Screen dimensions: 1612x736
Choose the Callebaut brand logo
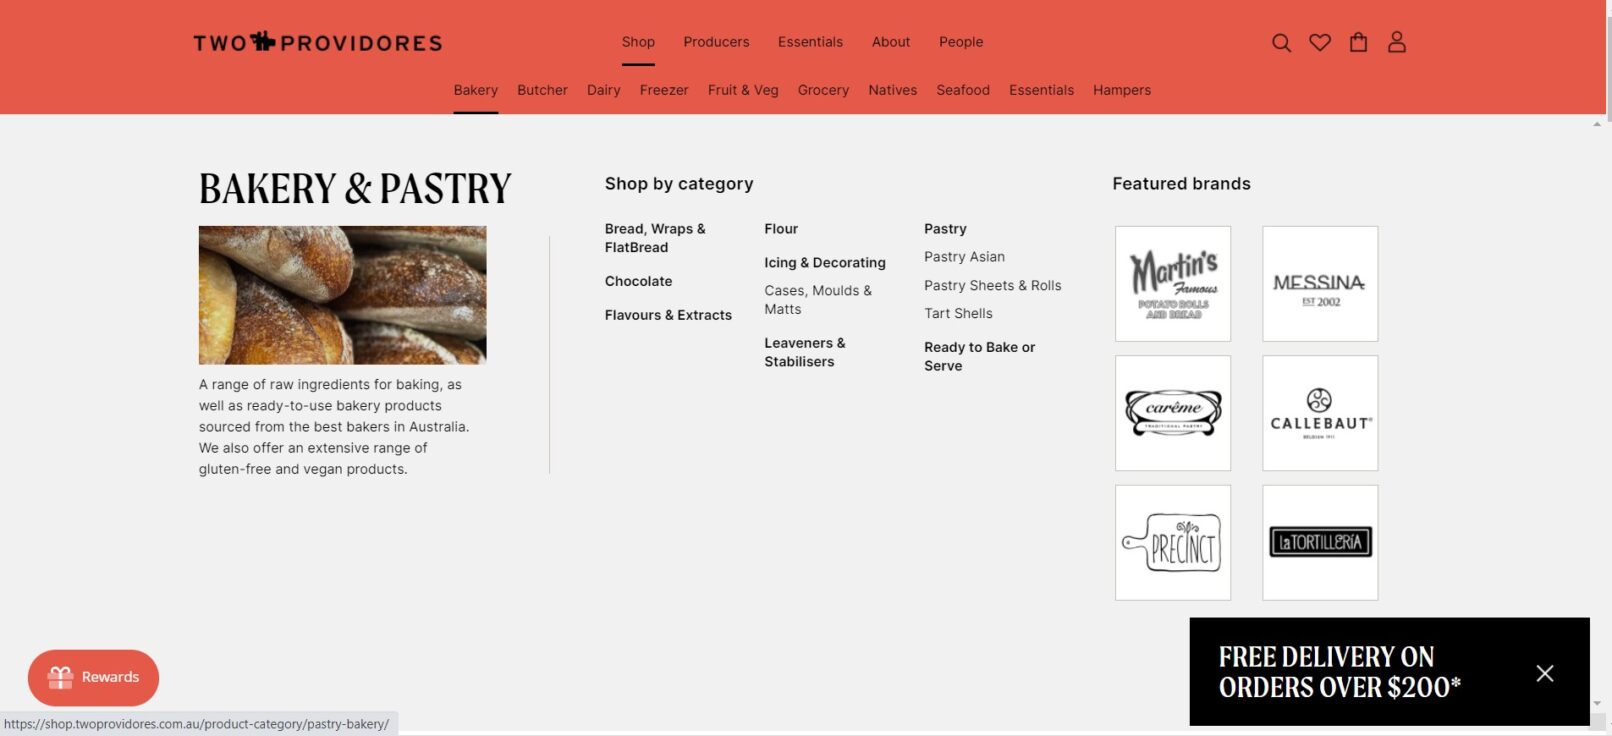1320,413
